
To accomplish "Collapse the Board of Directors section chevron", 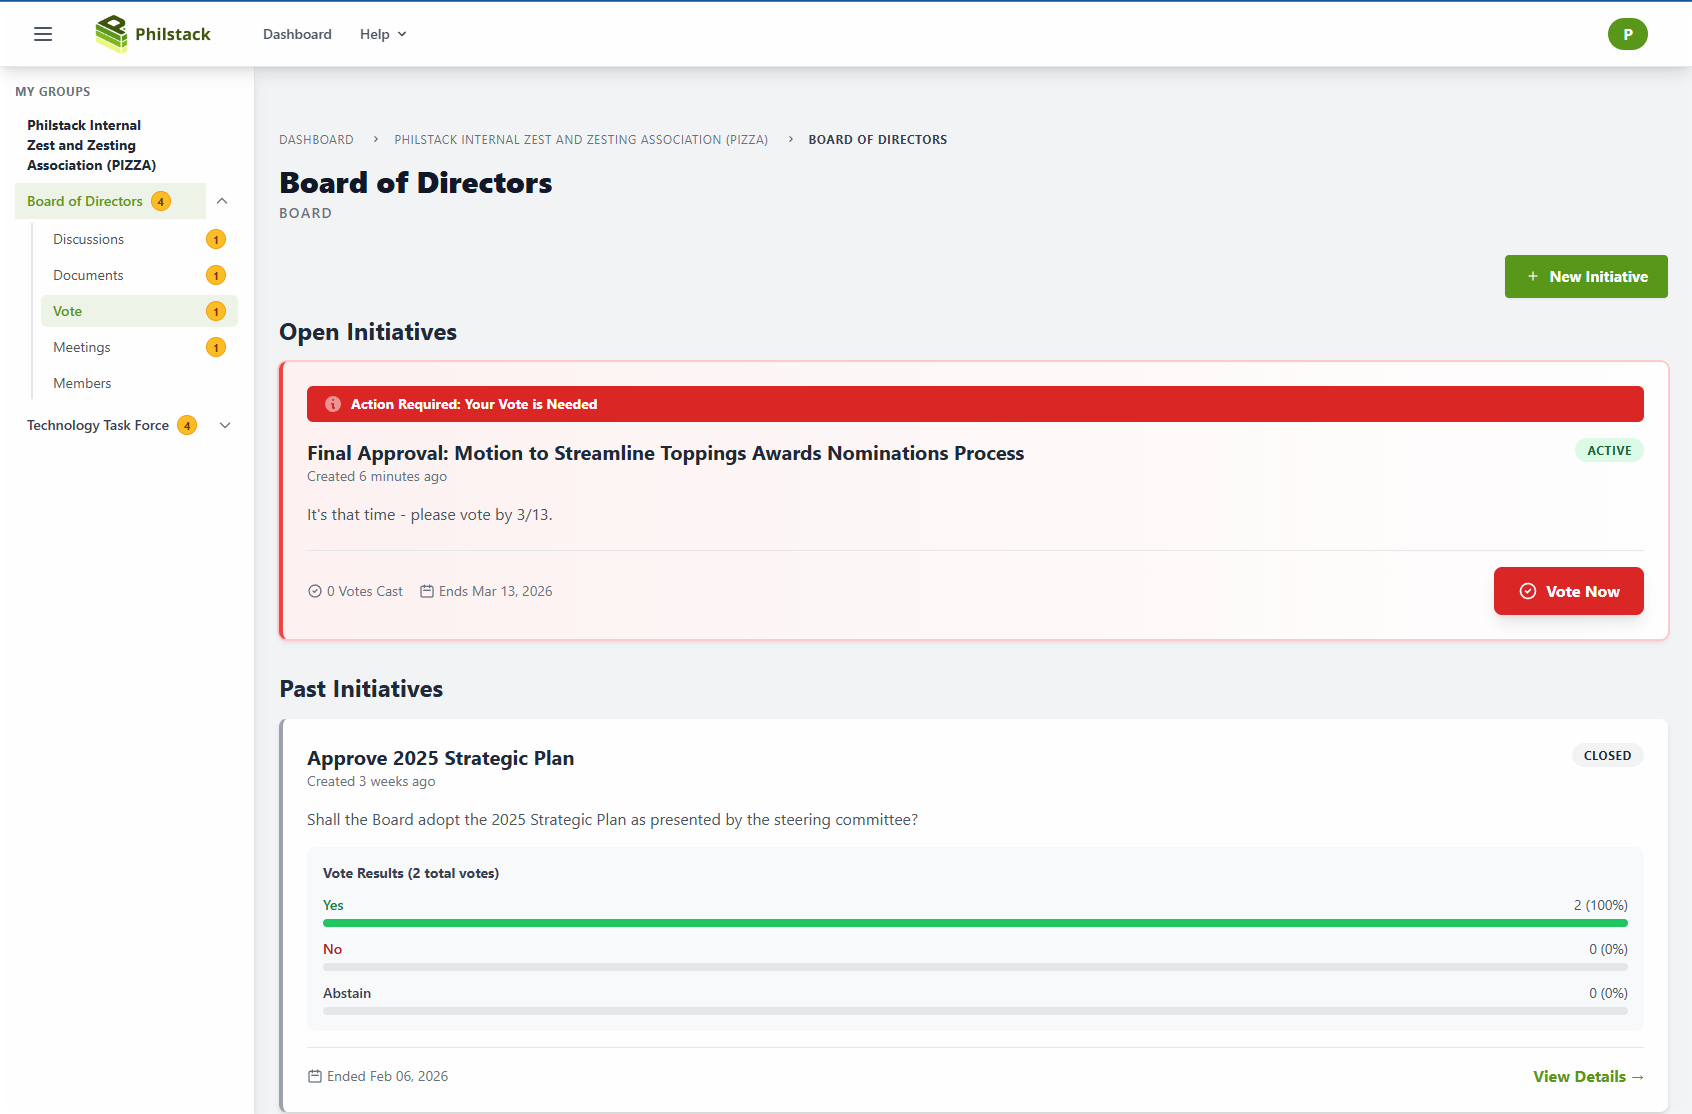I will [222, 200].
